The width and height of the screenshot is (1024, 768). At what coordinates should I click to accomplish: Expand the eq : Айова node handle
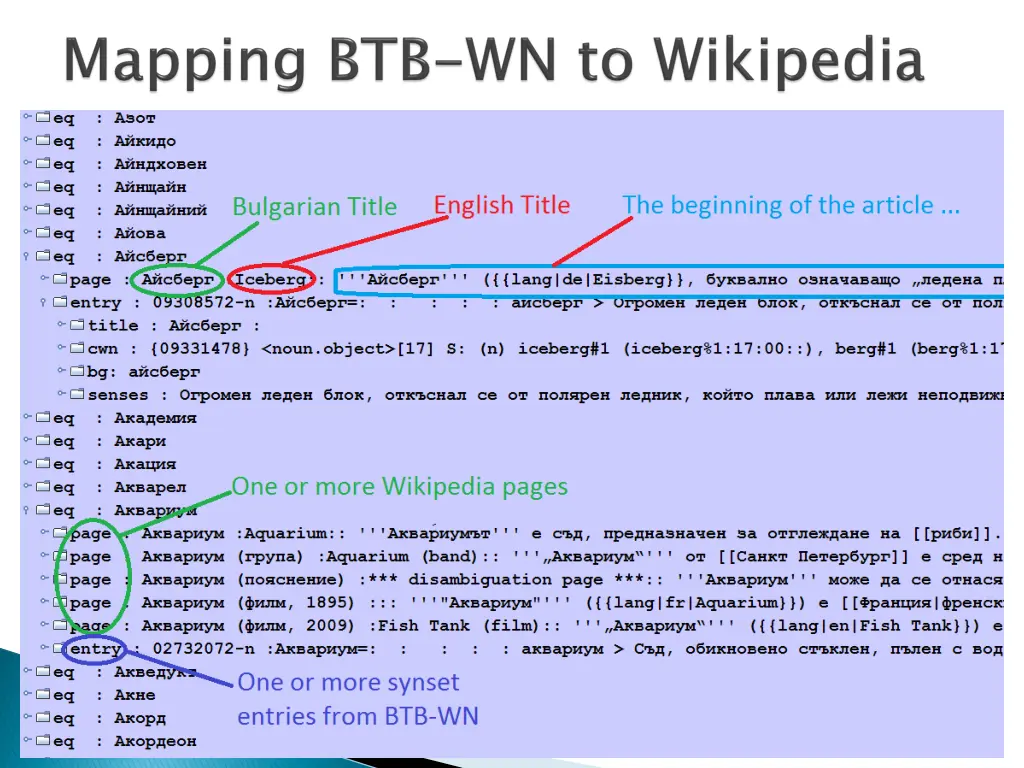(27, 232)
